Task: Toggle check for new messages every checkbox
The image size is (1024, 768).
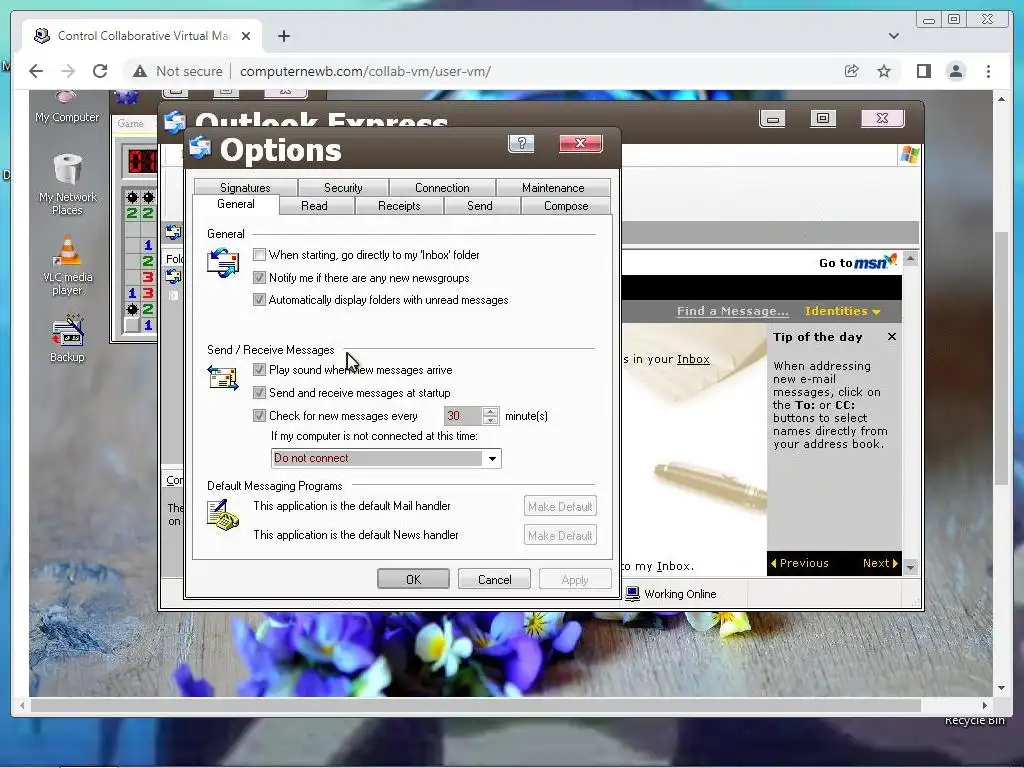Action: coord(259,415)
